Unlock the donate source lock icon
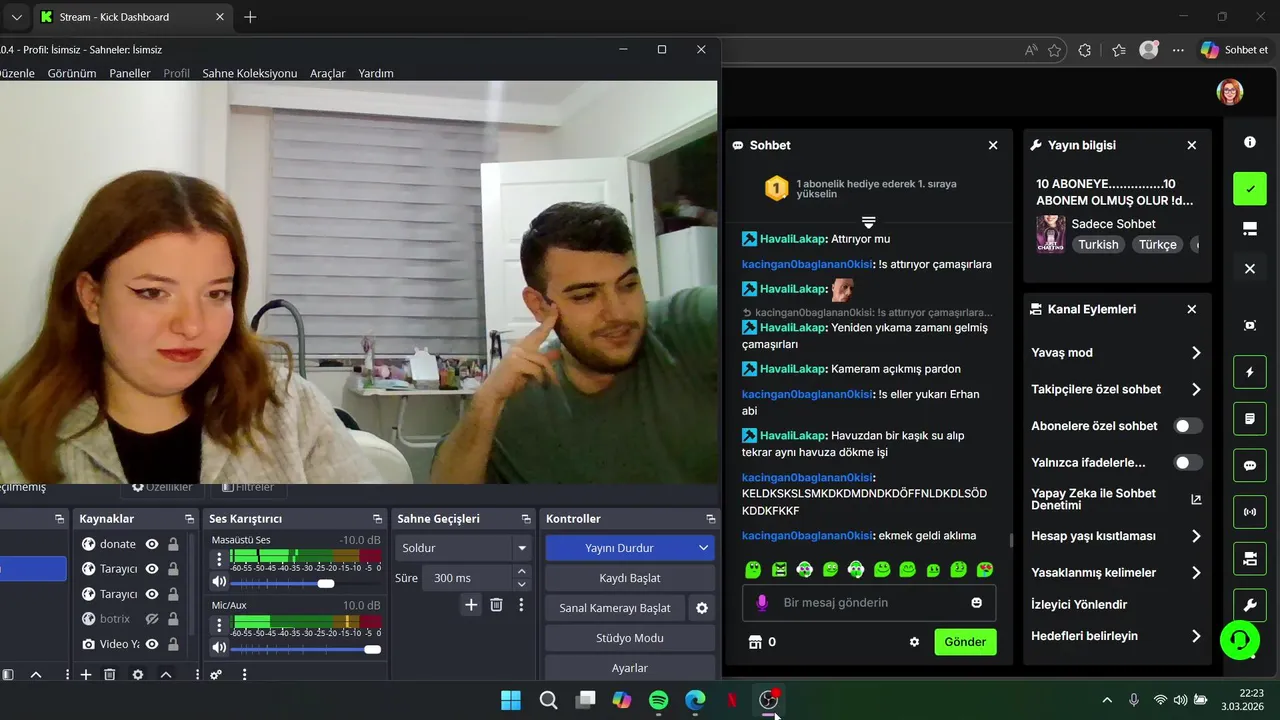Image resolution: width=1280 pixels, height=720 pixels. [x=173, y=544]
